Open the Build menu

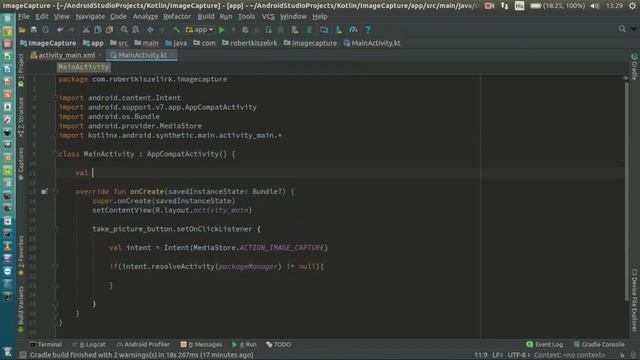[206, 16]
